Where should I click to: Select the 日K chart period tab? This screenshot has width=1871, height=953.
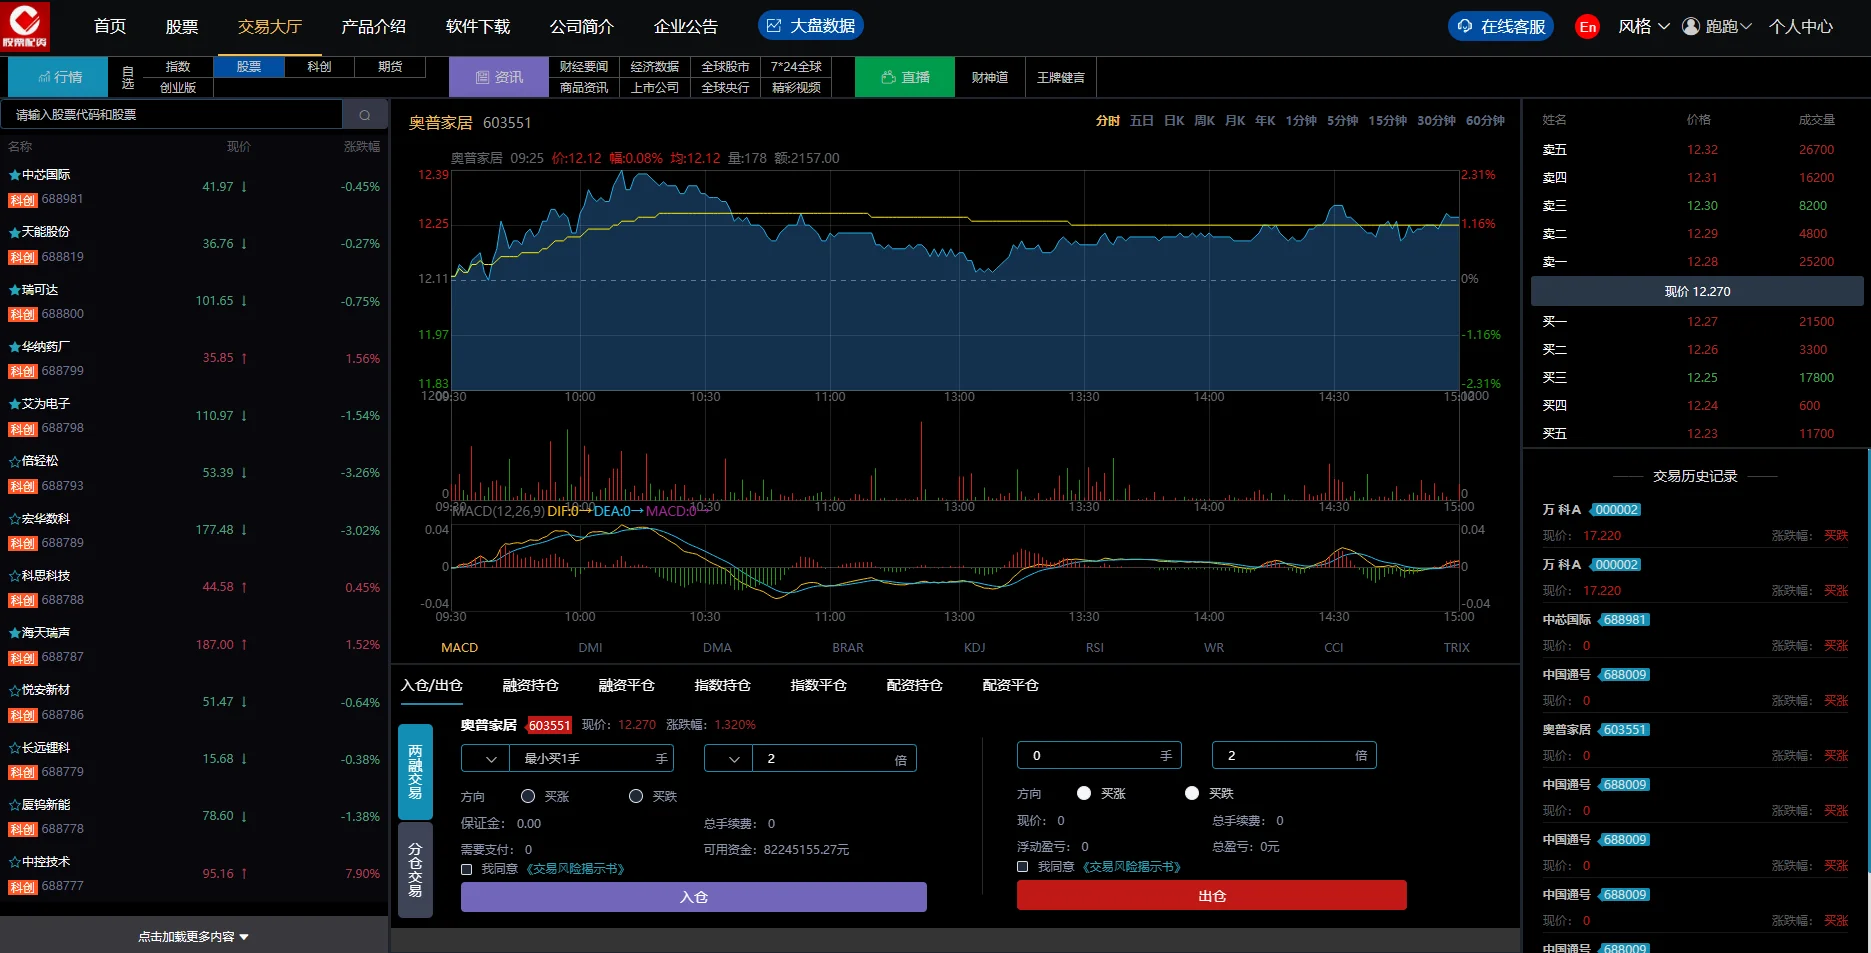click(1174, 121)
